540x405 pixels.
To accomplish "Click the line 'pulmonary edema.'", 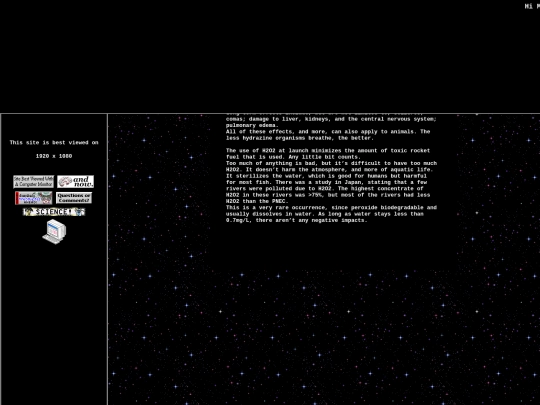I will click(x=252, y=125).
